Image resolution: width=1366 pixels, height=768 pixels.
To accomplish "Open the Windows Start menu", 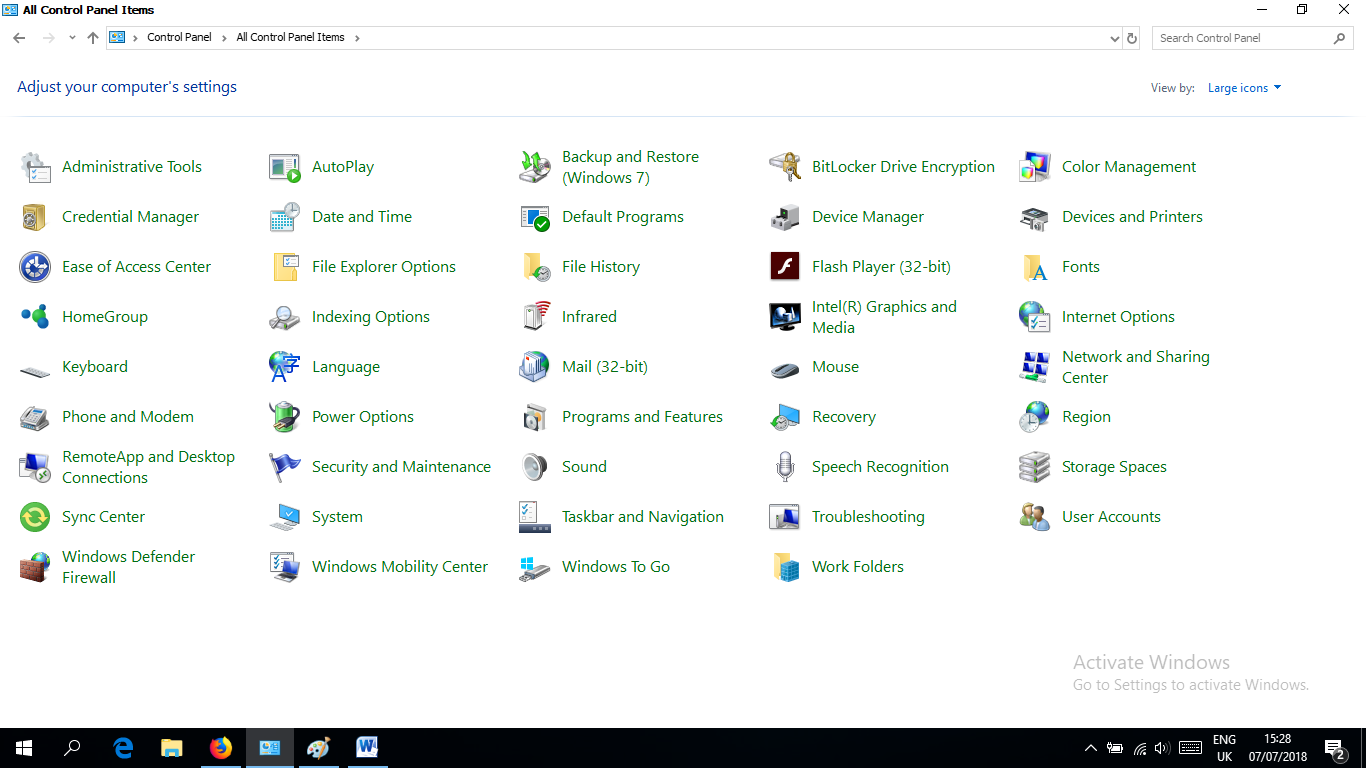I will click(24, 748).
